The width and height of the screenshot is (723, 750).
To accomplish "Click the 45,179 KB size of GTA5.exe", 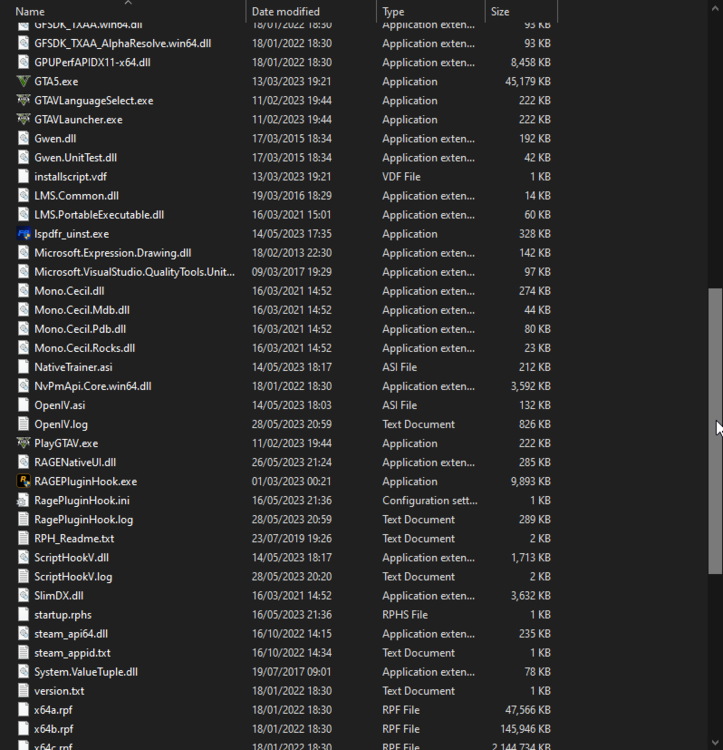I will coord(528,81).
